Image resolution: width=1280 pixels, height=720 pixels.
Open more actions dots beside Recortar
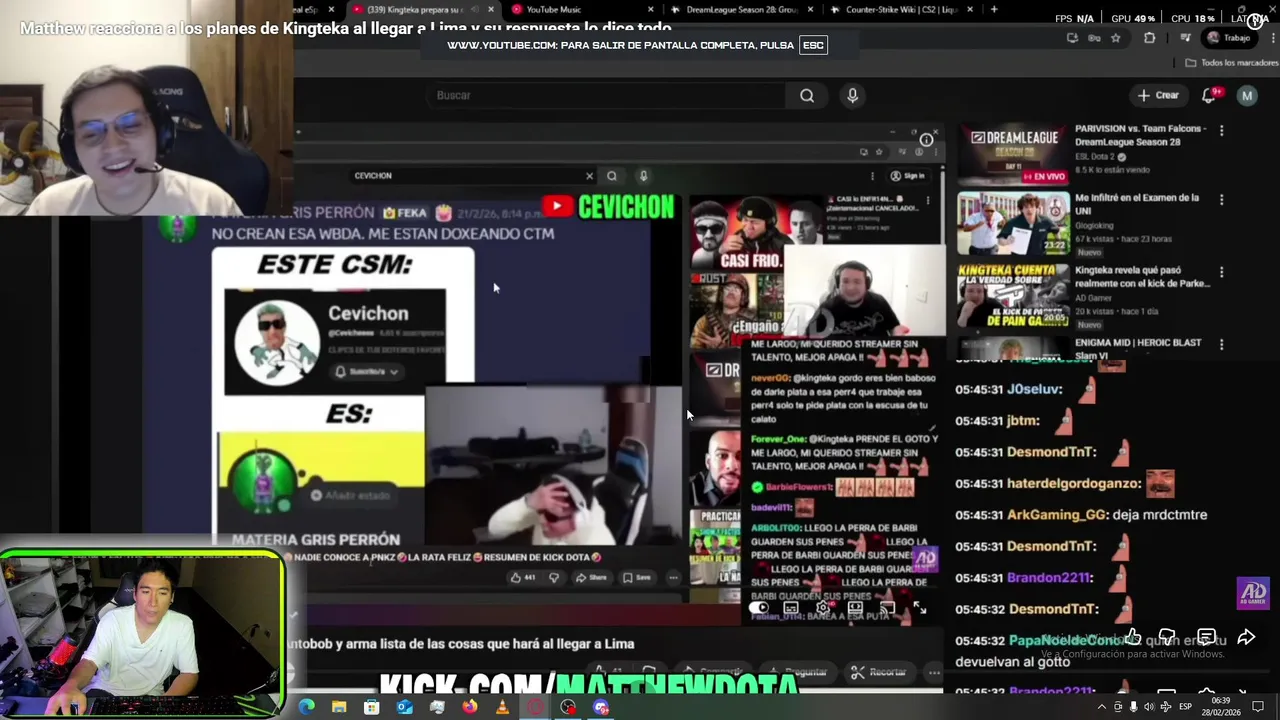click(934, 672)
